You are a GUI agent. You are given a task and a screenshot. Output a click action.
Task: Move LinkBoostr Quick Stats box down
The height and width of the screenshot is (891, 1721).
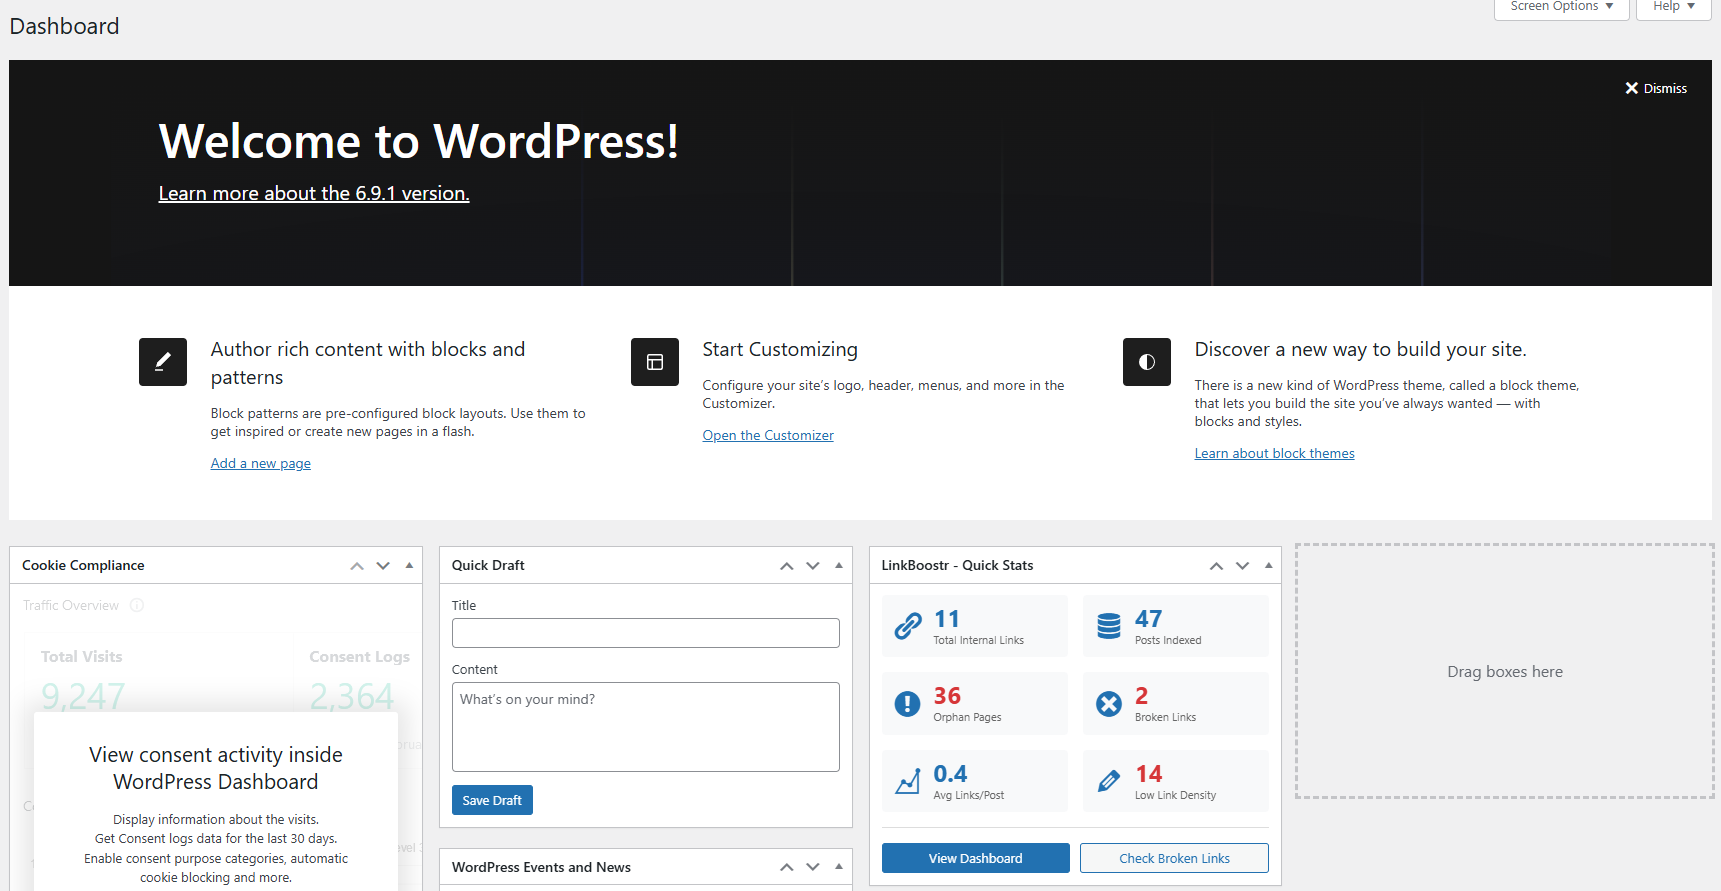[x=1243, y=566]
